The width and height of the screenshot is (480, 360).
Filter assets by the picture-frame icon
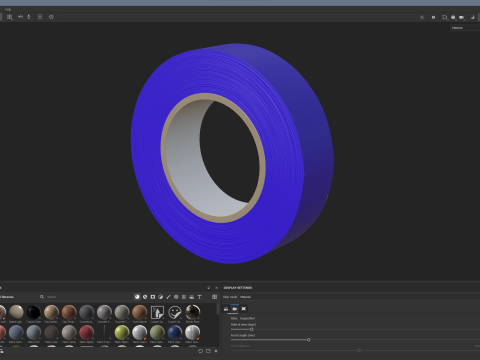192,297
